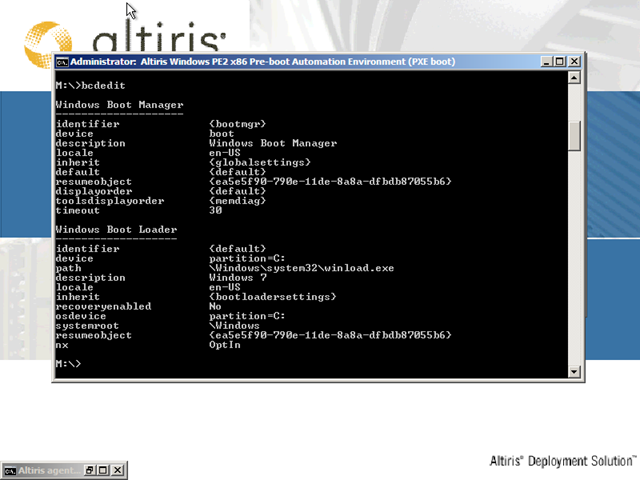
Task: Click the nx value 'OptIn'
Action: click(225, 345)
